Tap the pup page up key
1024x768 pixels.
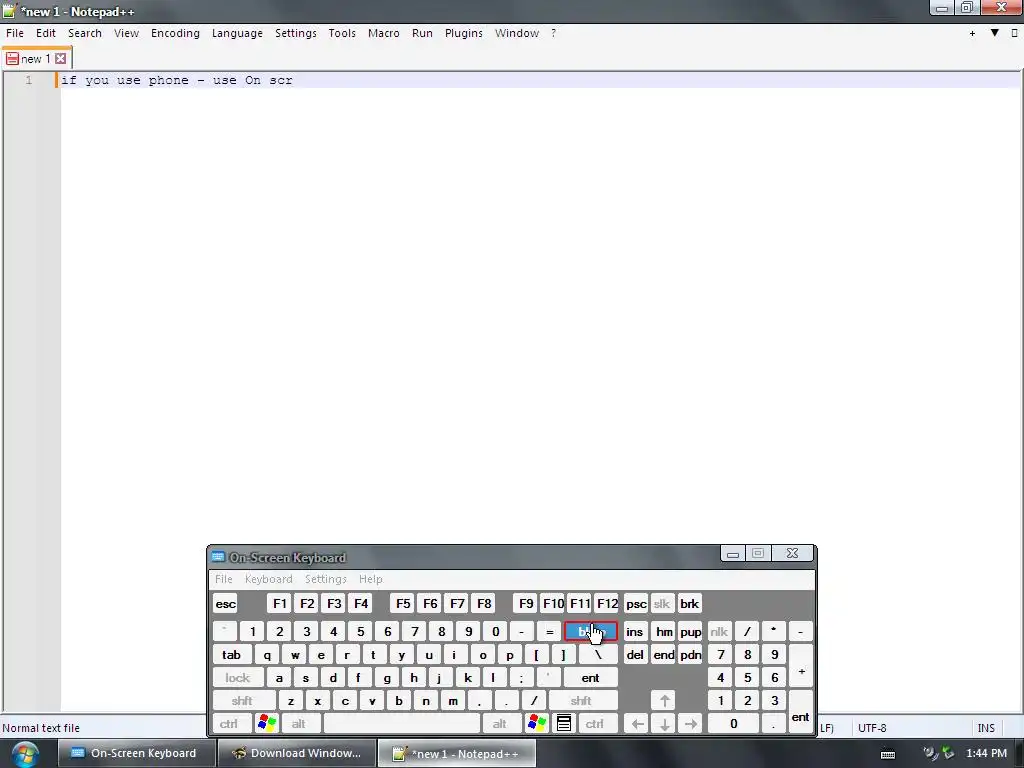click(690, 632)
